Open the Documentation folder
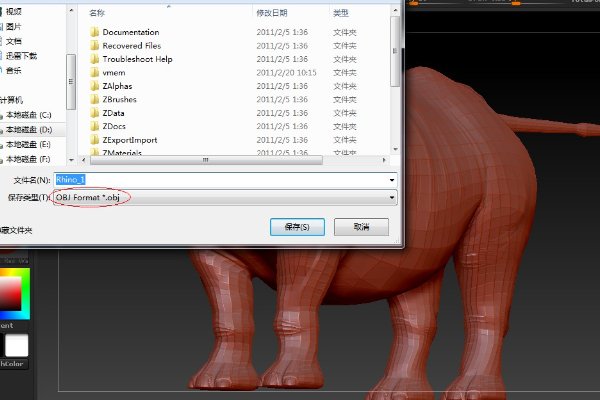 [130, 32]
